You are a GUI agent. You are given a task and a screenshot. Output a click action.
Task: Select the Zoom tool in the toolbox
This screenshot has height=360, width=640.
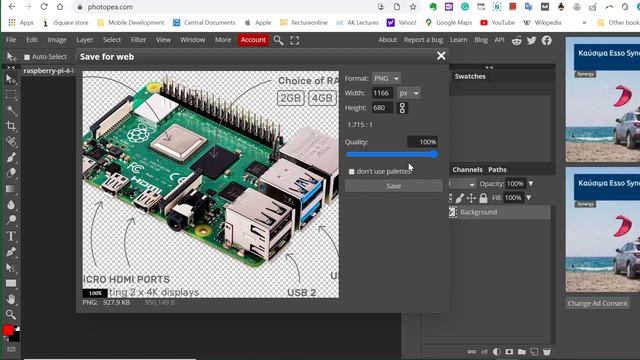tap(11, 314)
